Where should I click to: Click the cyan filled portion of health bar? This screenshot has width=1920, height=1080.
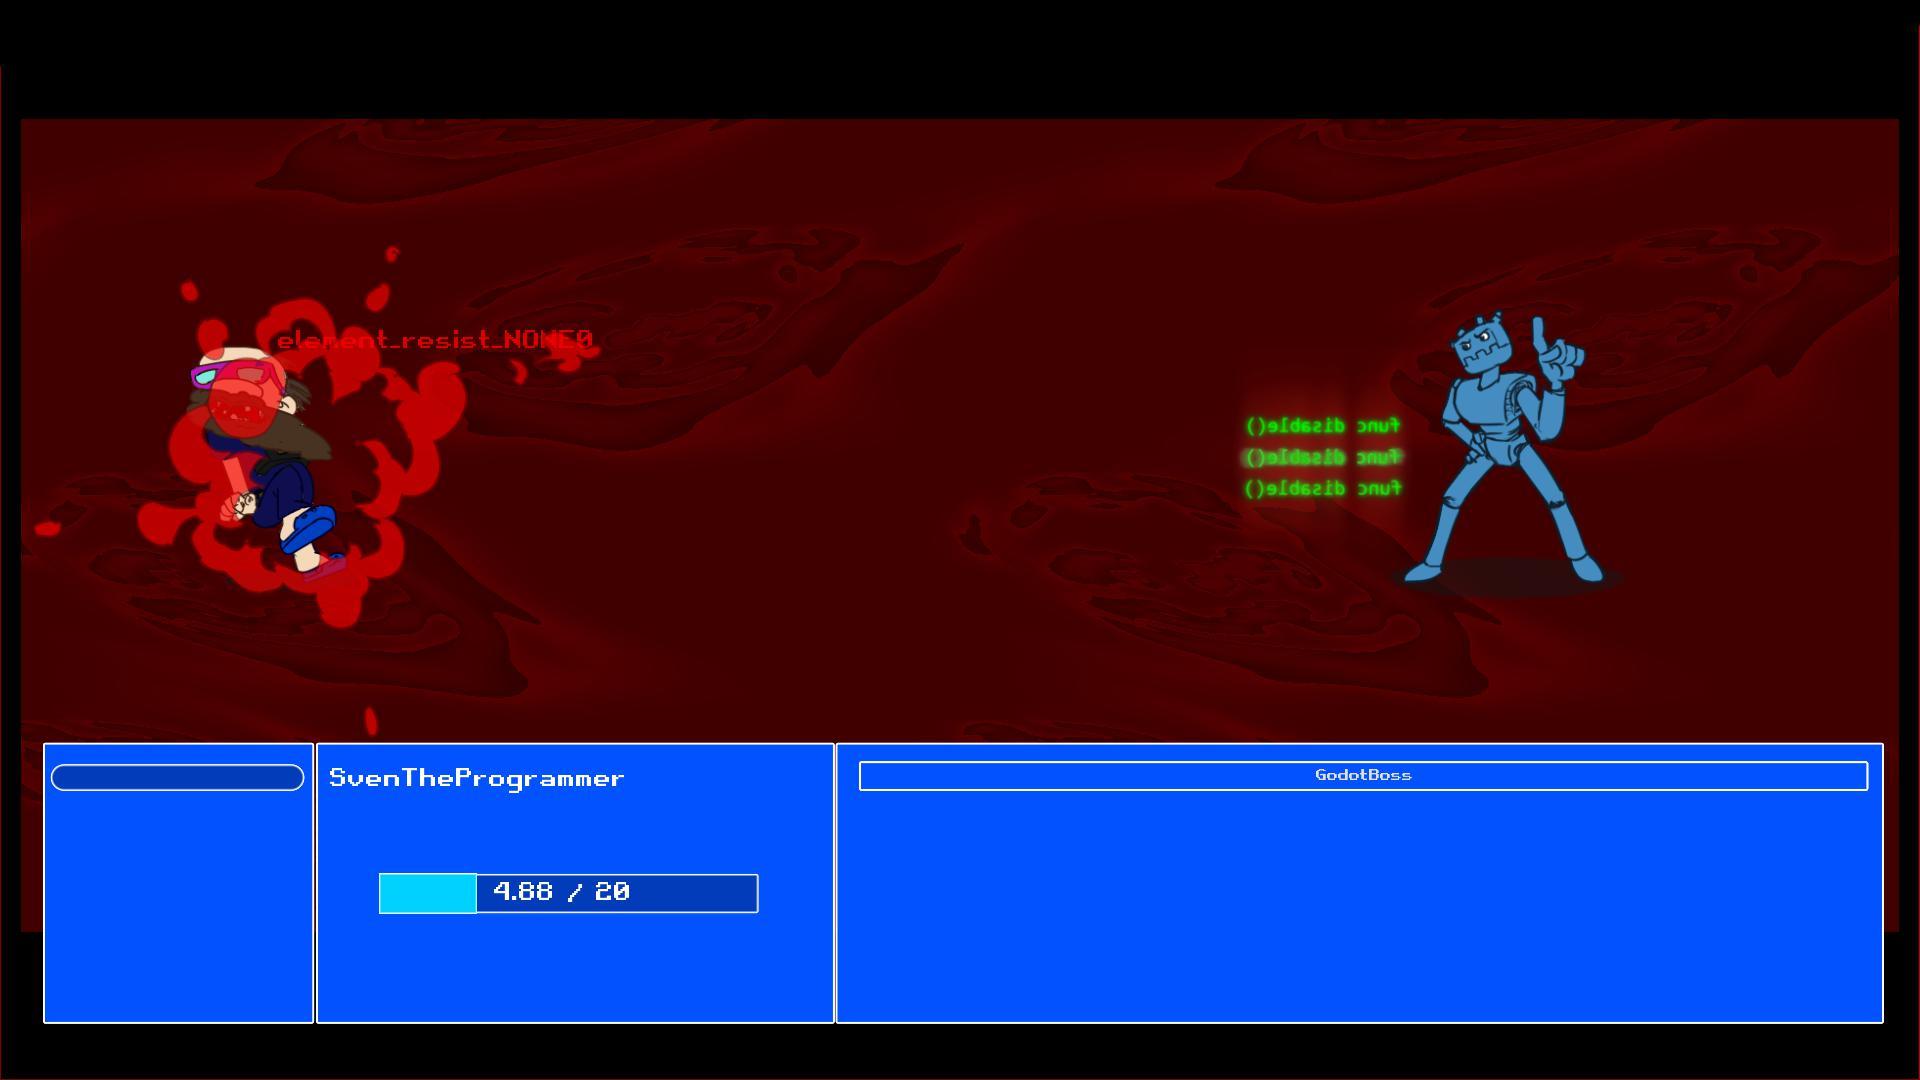[427, 893]
